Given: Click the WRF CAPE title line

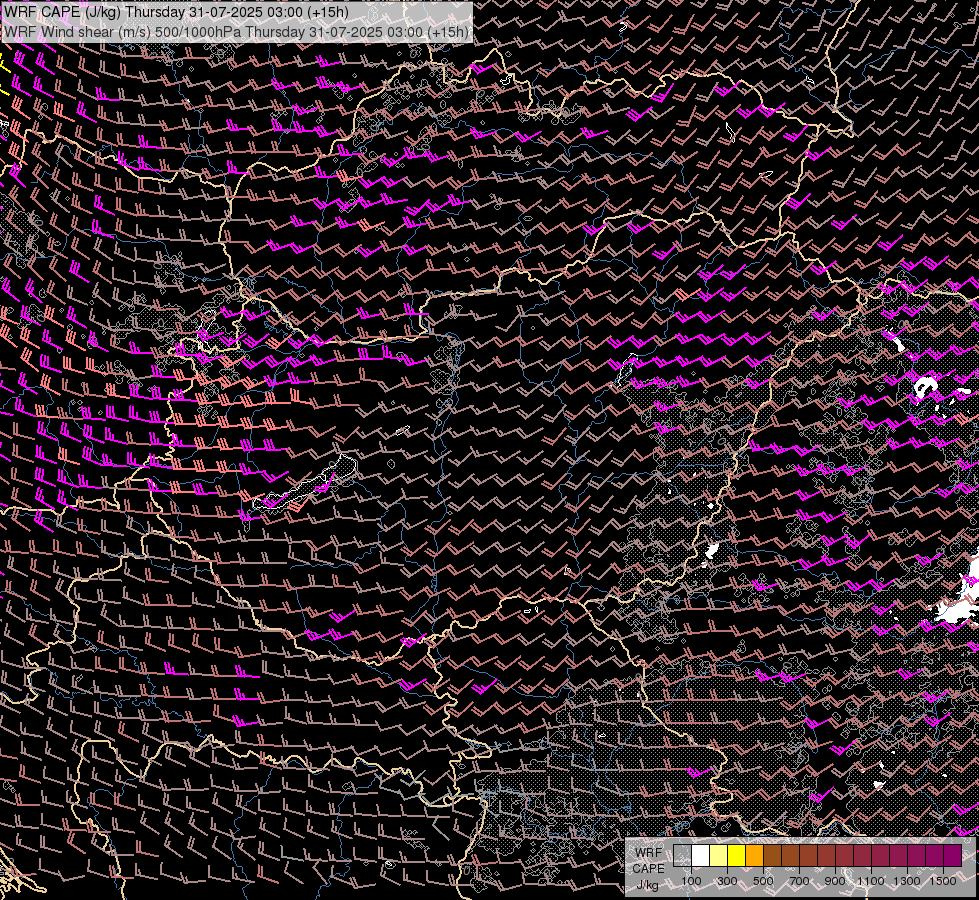Looking at the screenshot, I should pyautogui.click(x=176, y=12).
